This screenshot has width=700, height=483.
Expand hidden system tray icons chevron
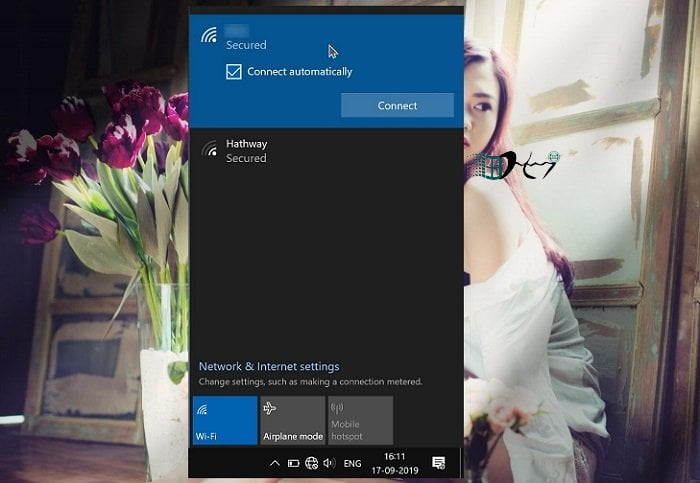coord(275,464)
